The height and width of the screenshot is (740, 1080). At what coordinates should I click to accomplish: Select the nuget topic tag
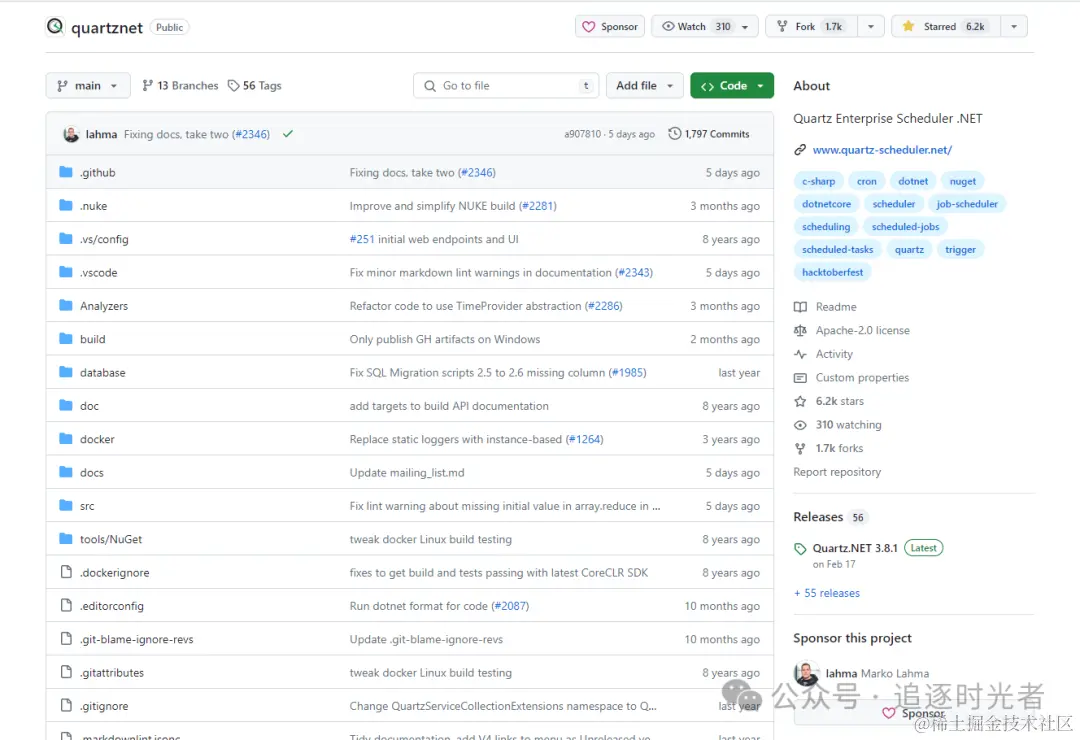click(x=962, y=181)
